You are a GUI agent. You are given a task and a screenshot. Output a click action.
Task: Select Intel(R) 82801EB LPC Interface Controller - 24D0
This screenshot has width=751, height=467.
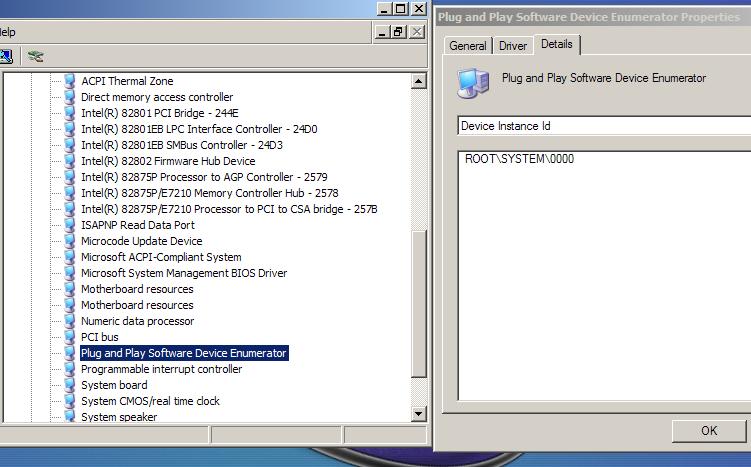pyautogui.click(x=199, y=129)
